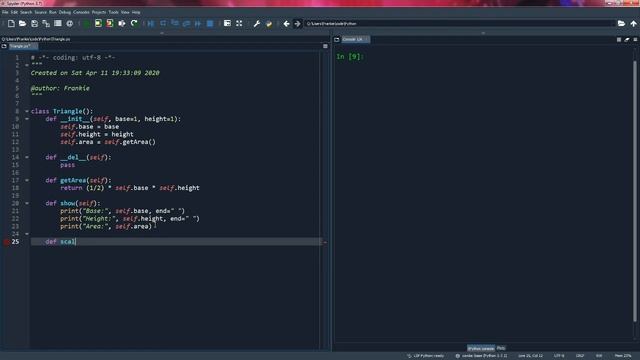Click the console vertical scrollbar

click(x=635, y=191)
